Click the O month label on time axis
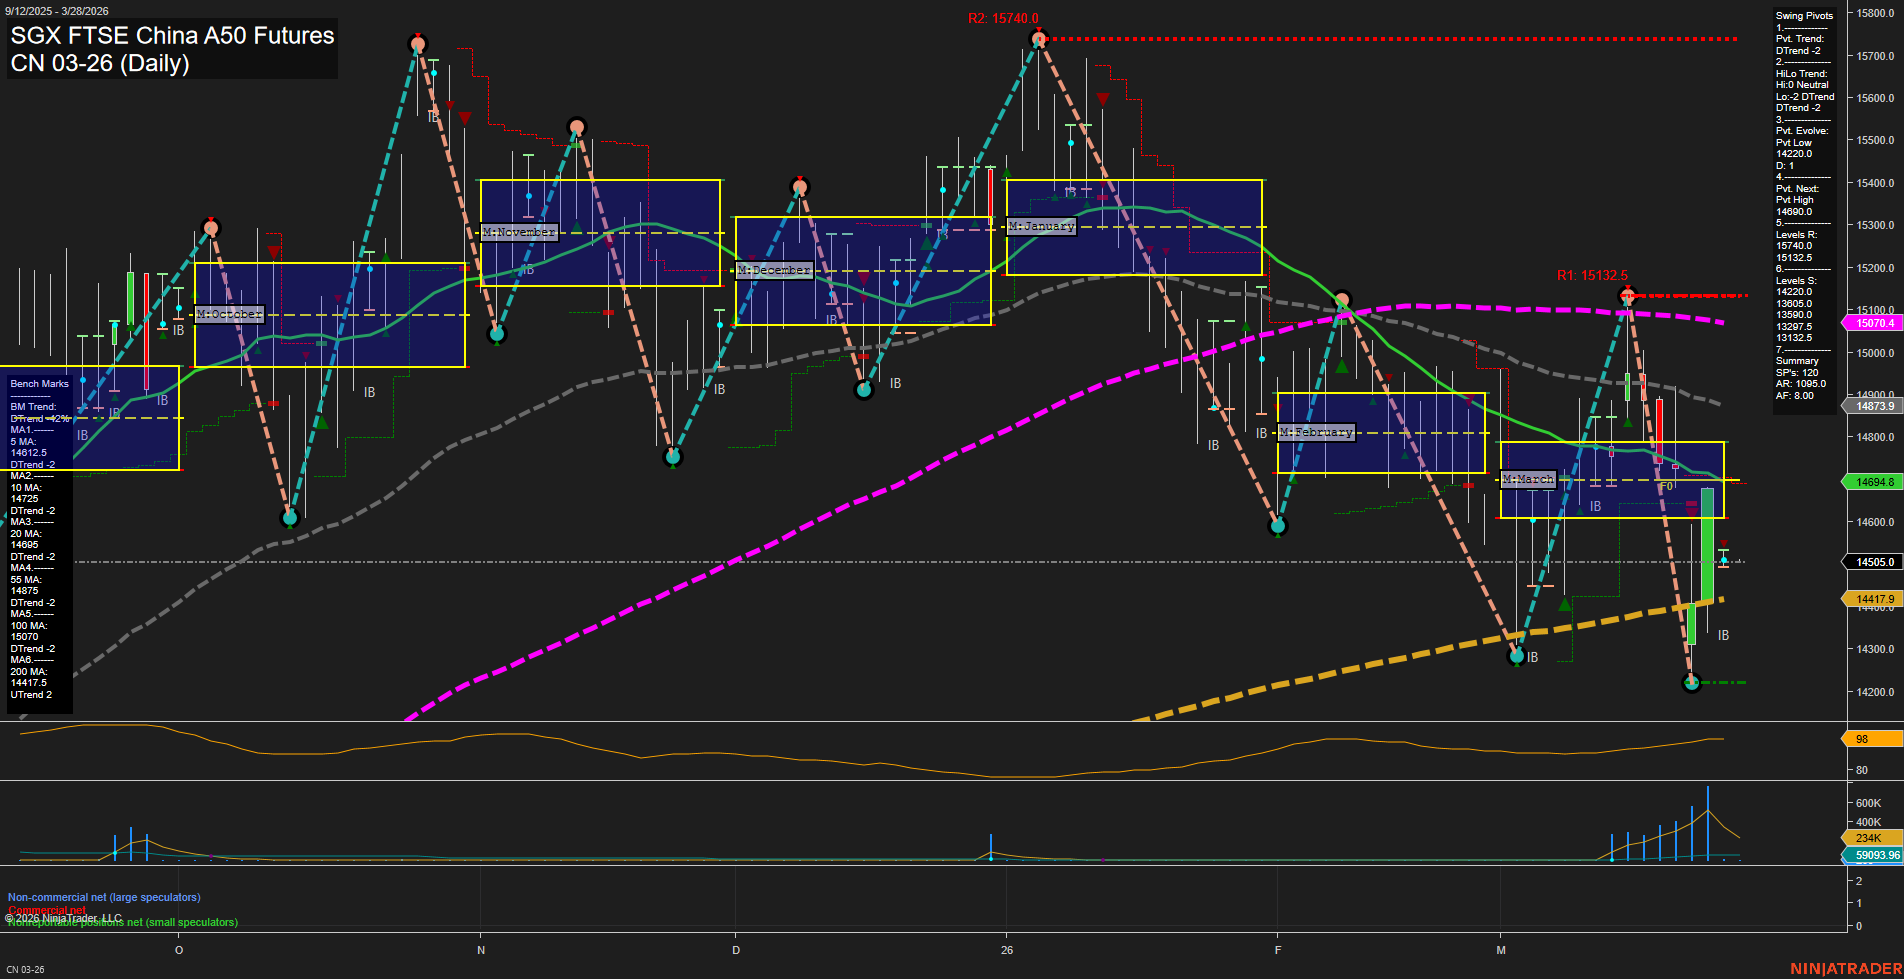This screenshot has height=979, width=1904. (179, 950)
